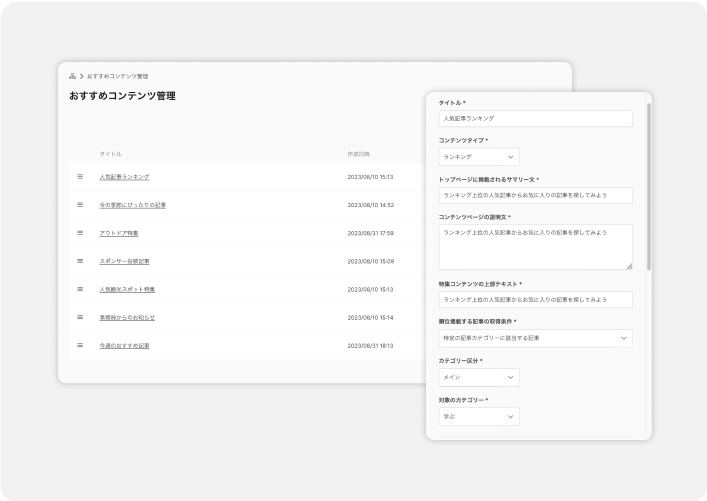The height and width of the screenshot is (501, 707).
Task: Open the コンテンツタイプ dropdown
Action: (479, 157)
